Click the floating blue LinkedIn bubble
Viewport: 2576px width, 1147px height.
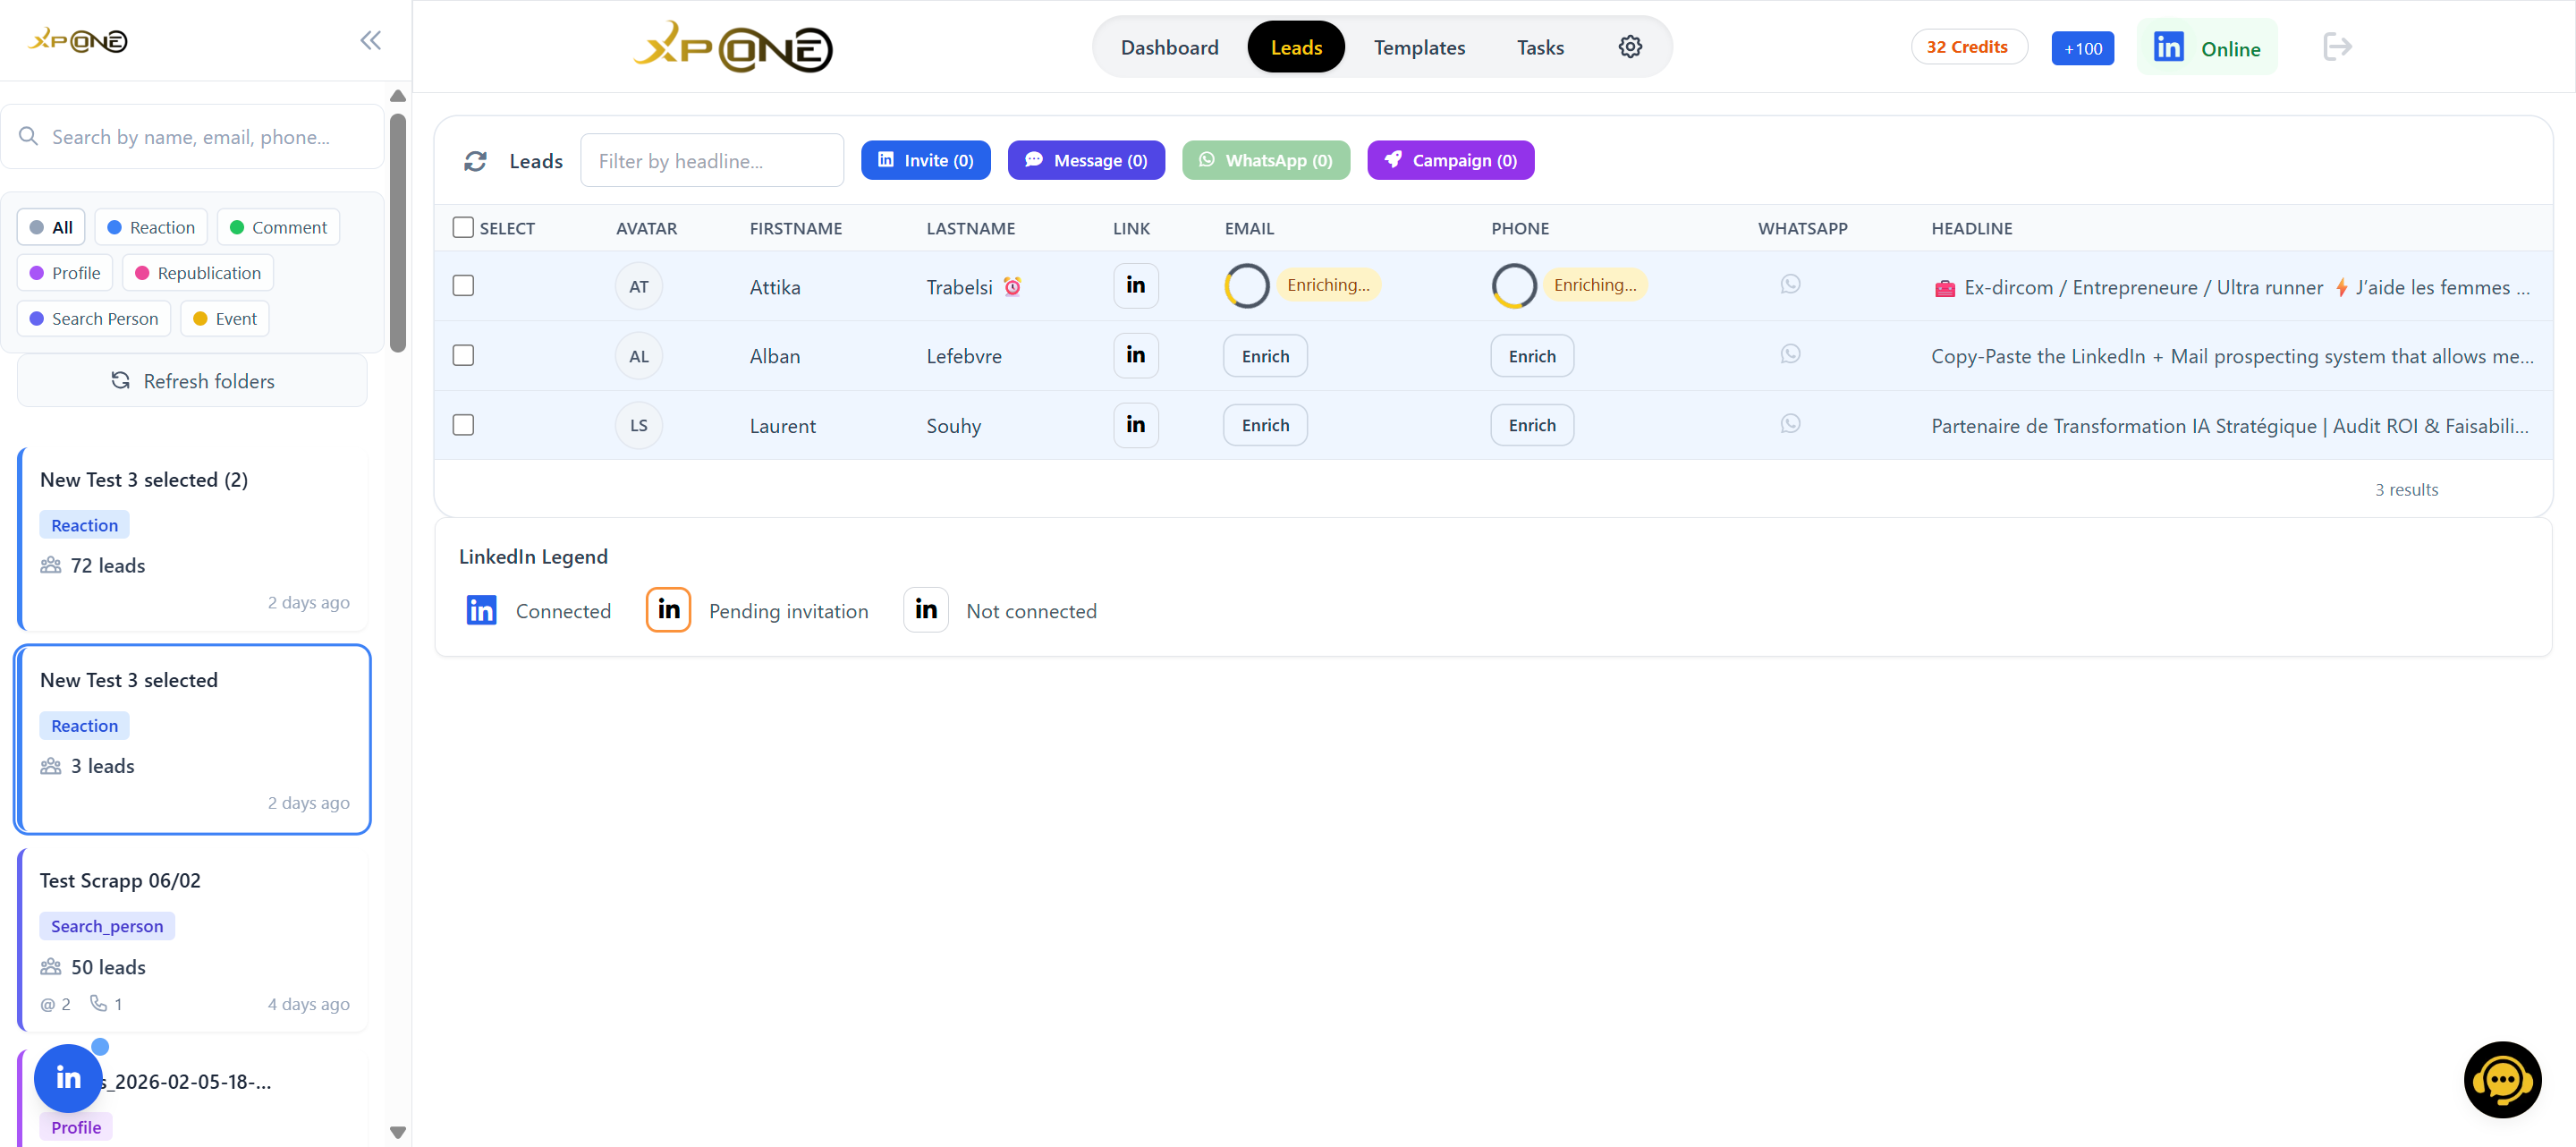click(68, 1078)
